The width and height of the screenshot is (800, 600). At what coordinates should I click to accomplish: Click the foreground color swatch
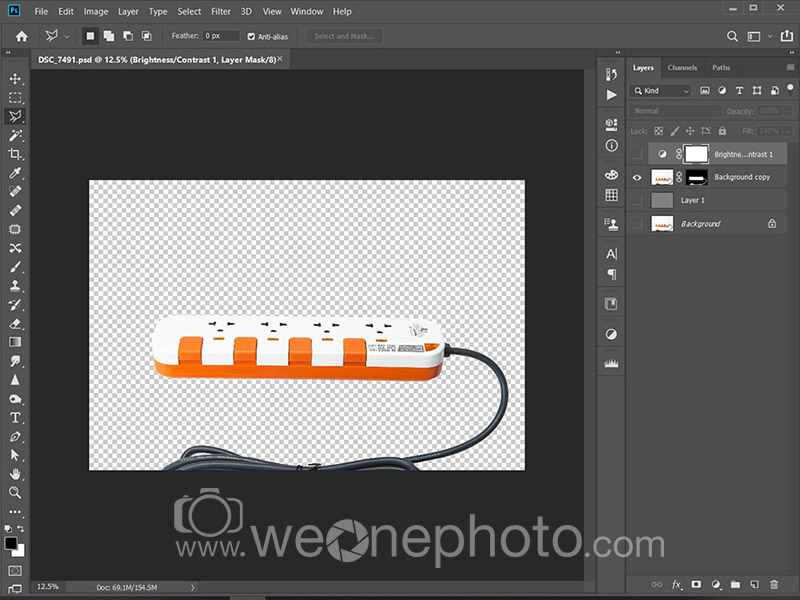[x=11, y=543]
